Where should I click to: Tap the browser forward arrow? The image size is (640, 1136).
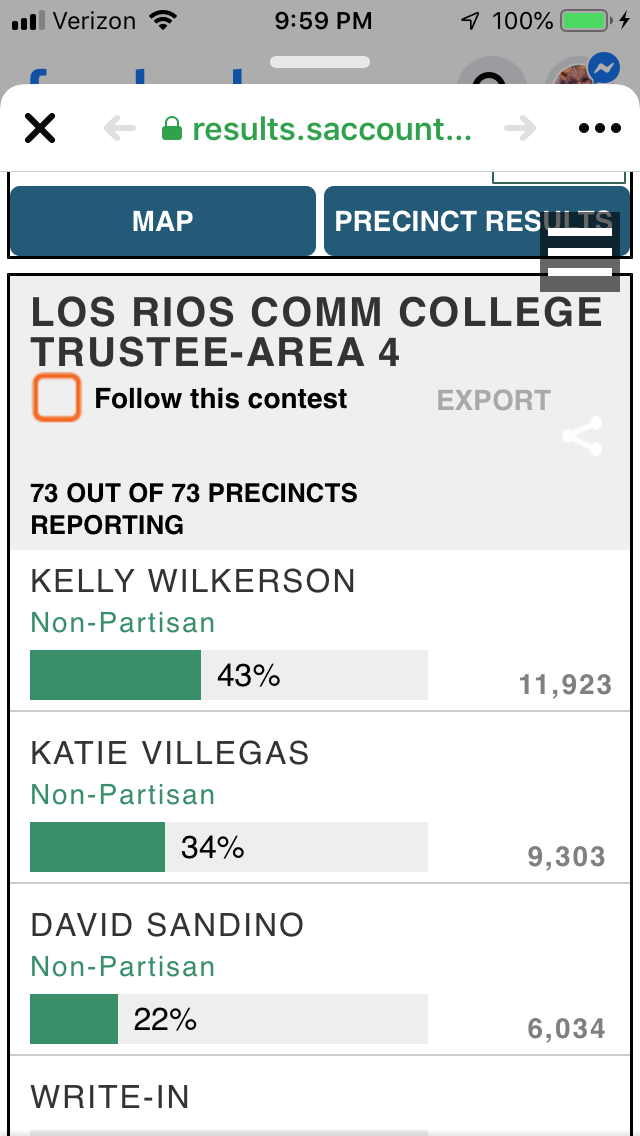519,129
